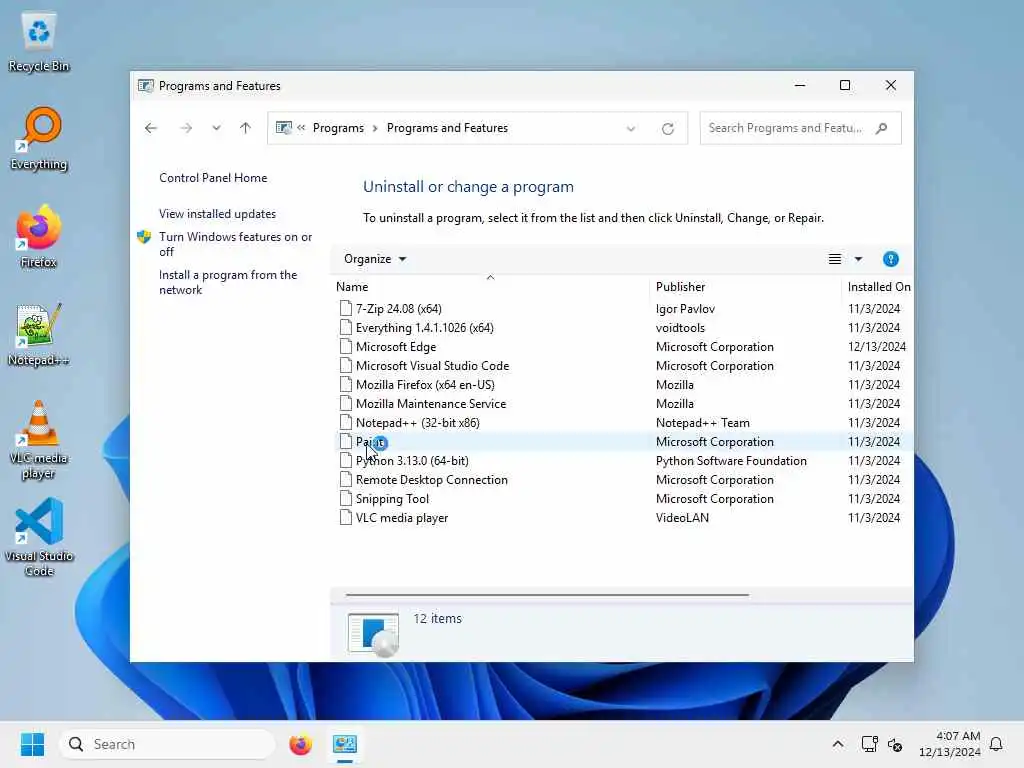1024x768 pixels.
Task: Click the Programs and Features title bar icon
Action: click(x=146, y=86)
